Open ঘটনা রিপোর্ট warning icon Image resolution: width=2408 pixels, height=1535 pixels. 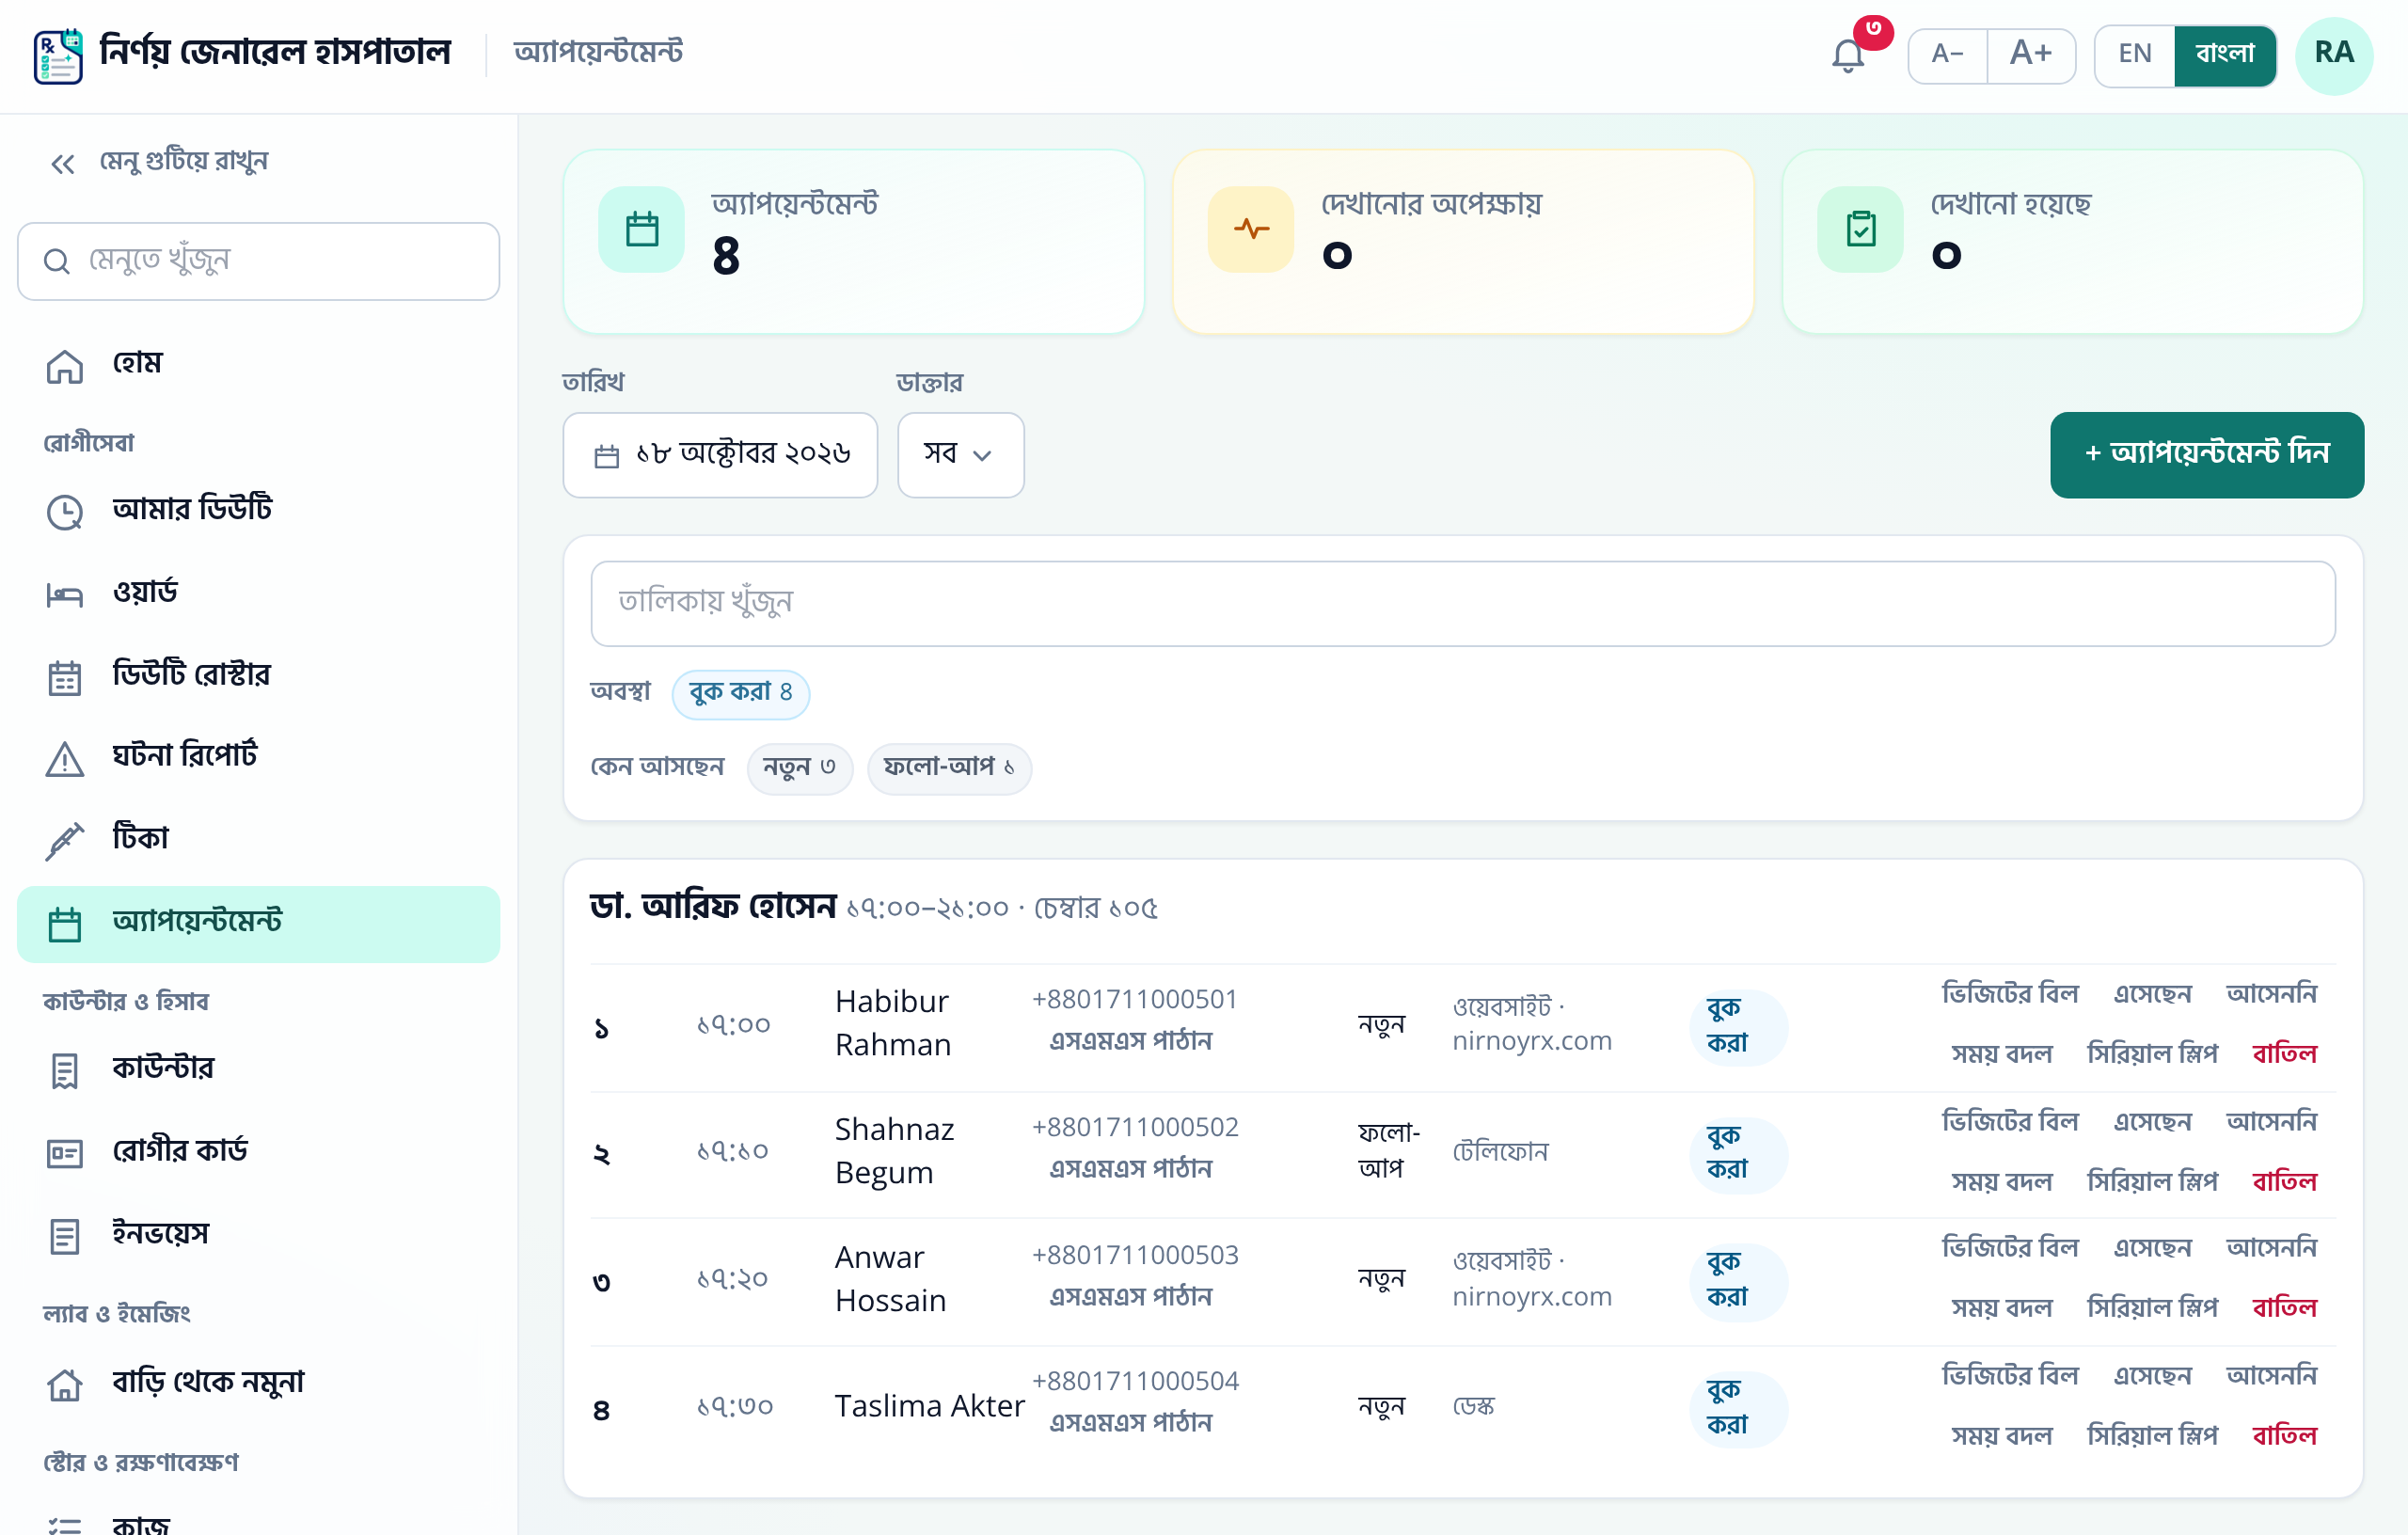point(64,759)
